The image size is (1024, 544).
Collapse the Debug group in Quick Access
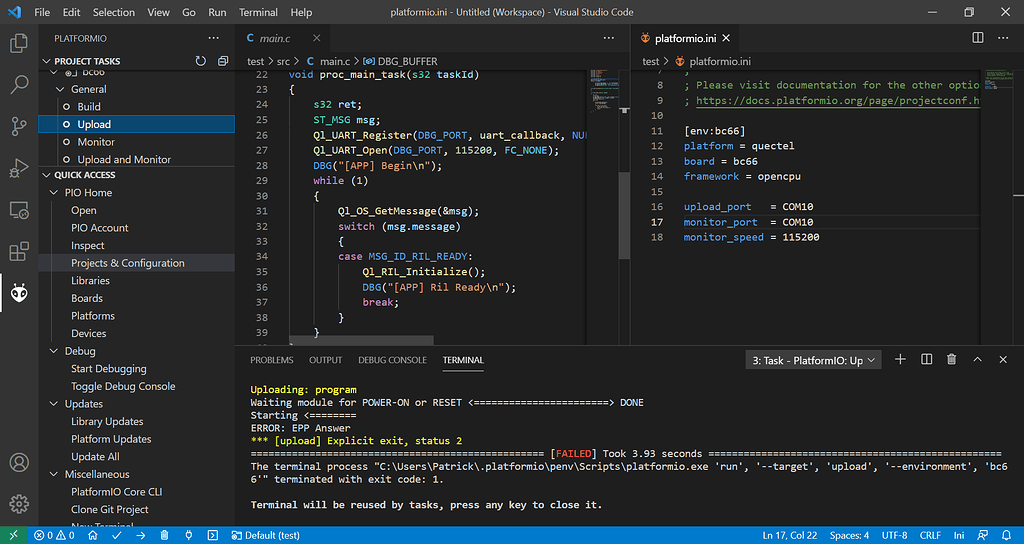[x=55, y=351]
